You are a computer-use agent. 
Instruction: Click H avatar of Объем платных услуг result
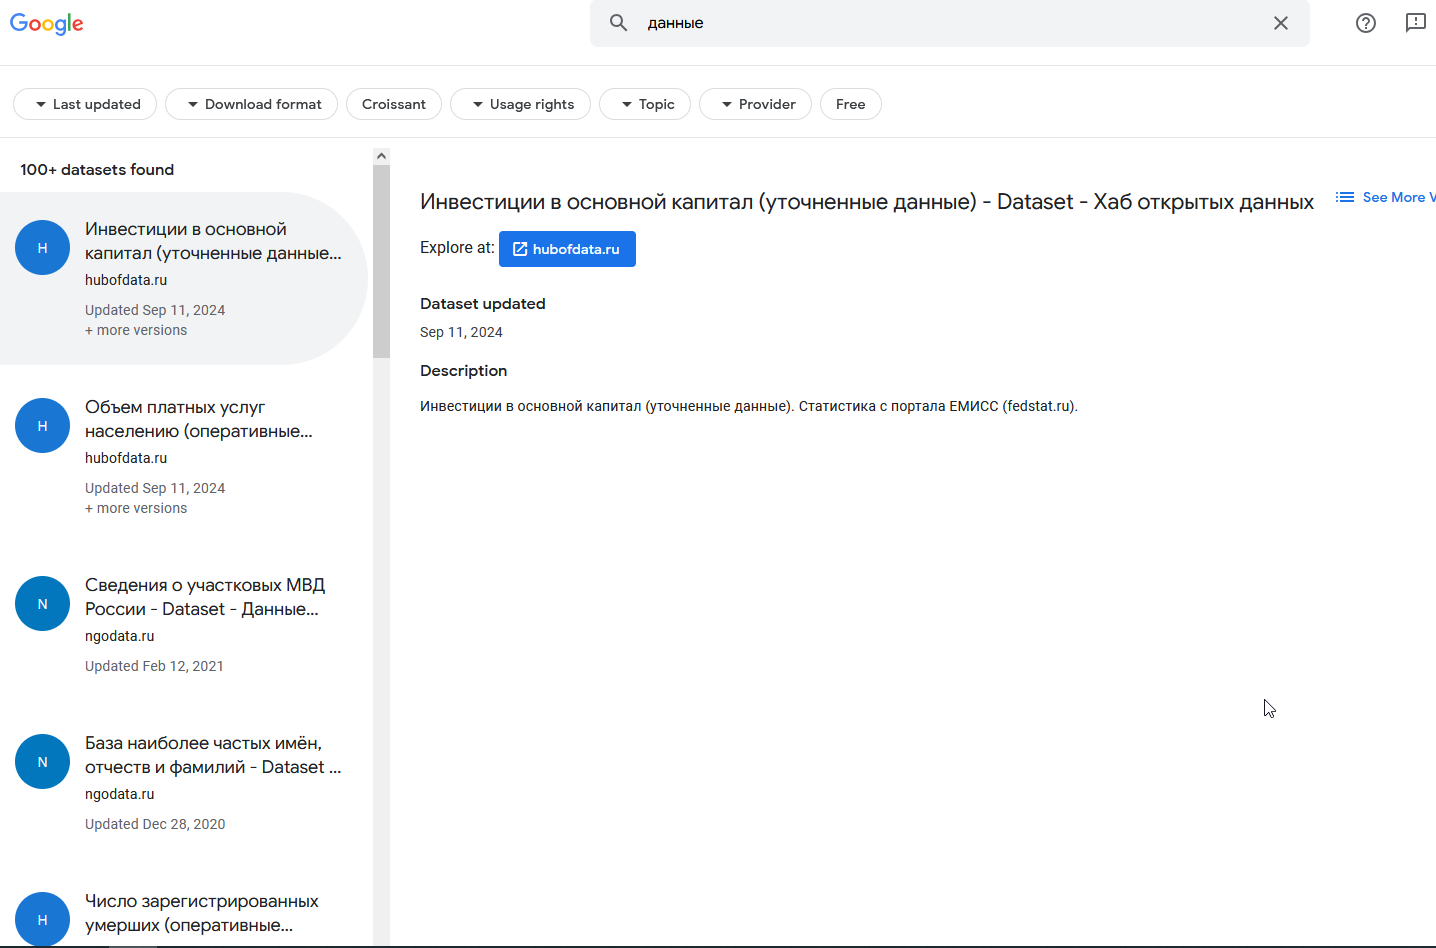42,426
